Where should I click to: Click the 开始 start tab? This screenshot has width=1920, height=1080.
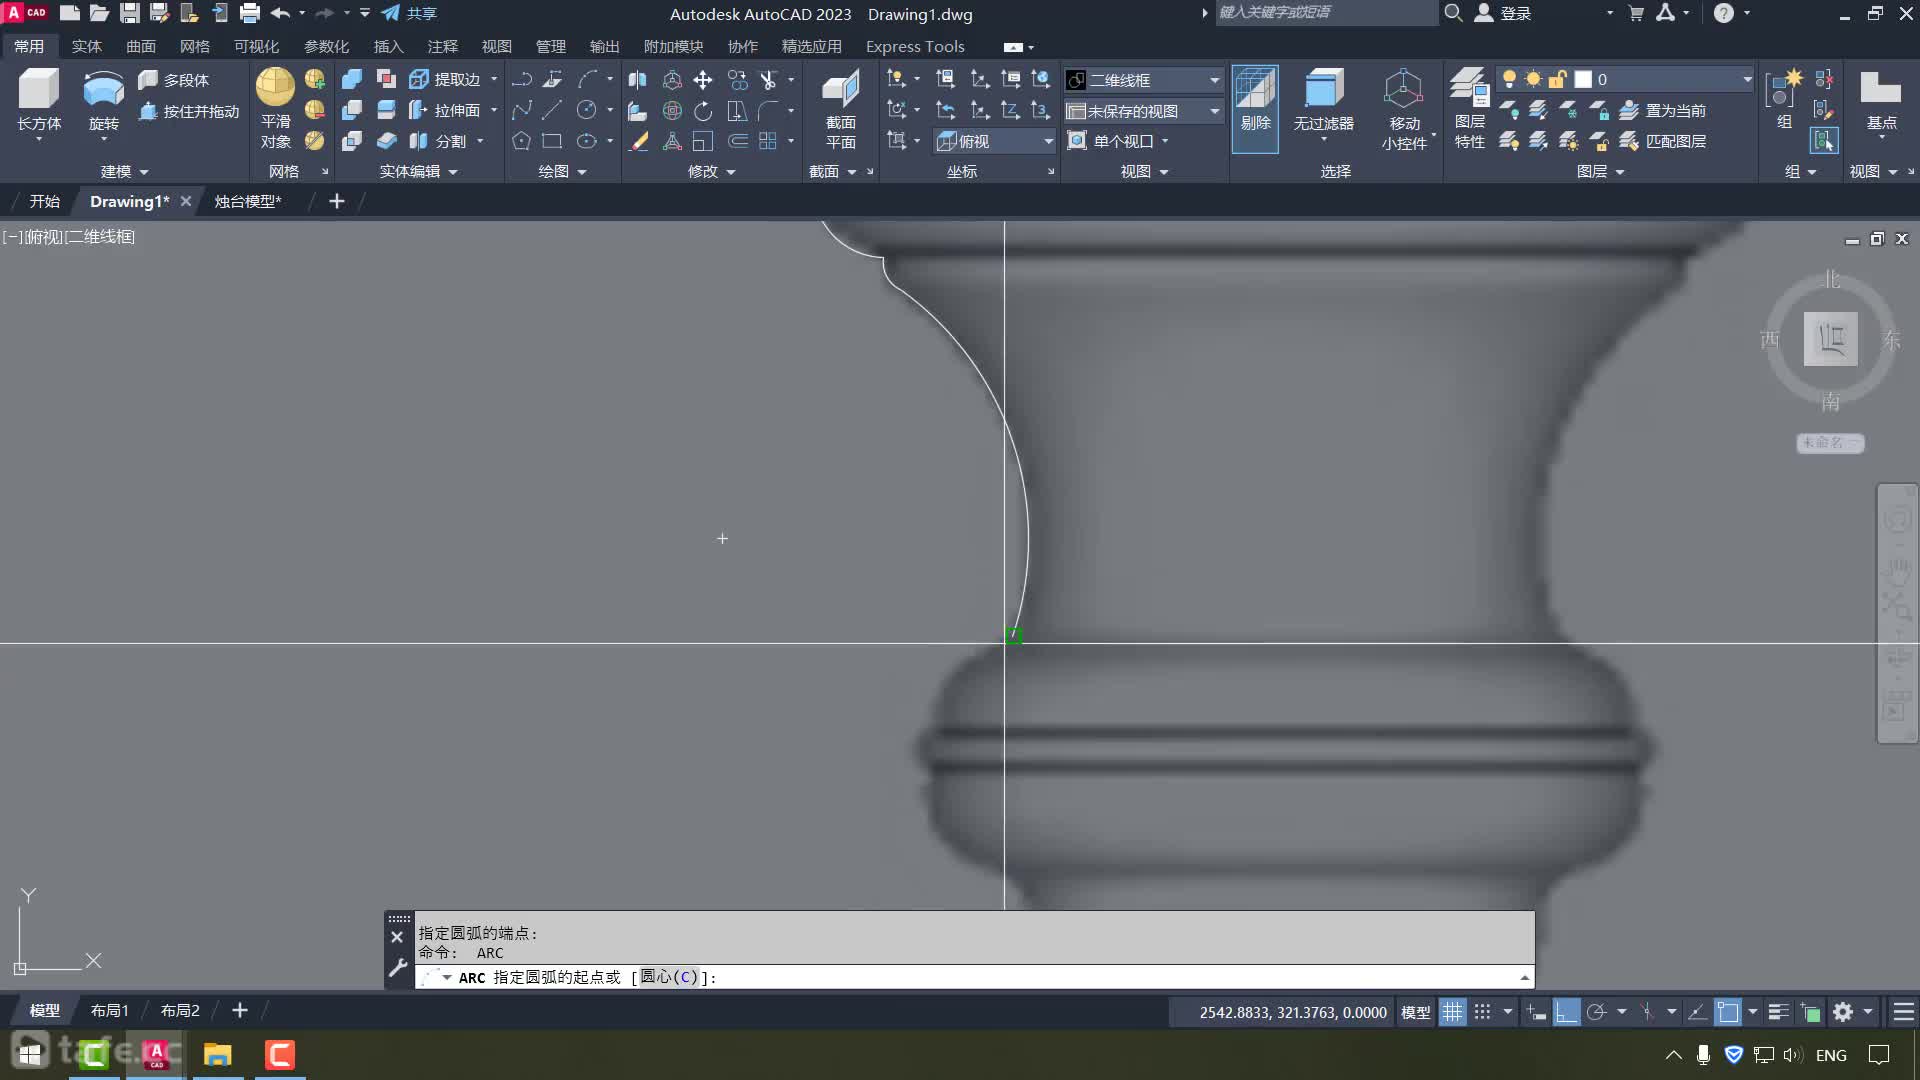44,201
